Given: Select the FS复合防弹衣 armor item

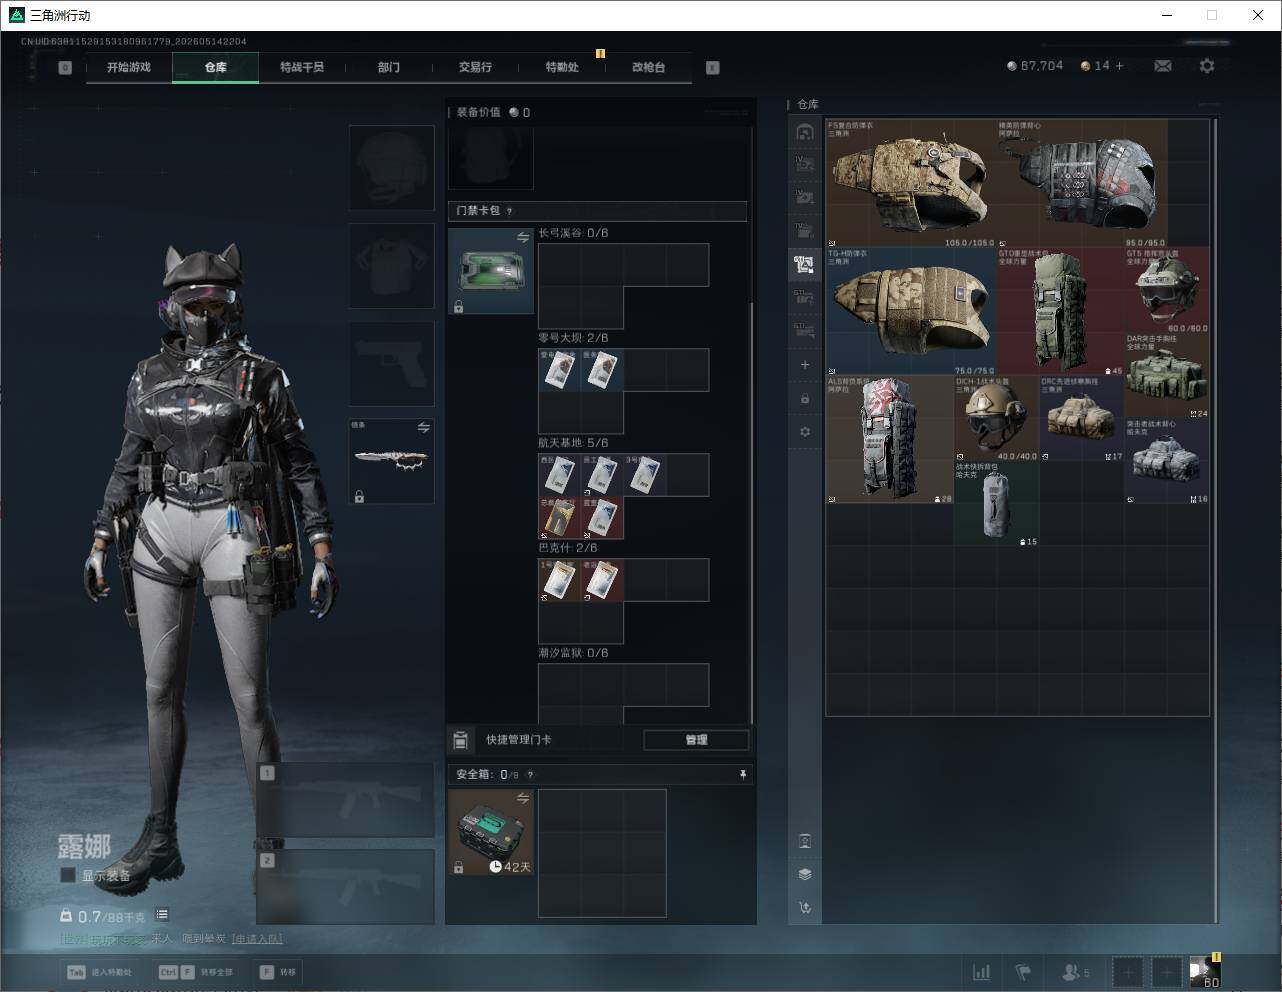Looking at the screenshot, I should [911, 184].
